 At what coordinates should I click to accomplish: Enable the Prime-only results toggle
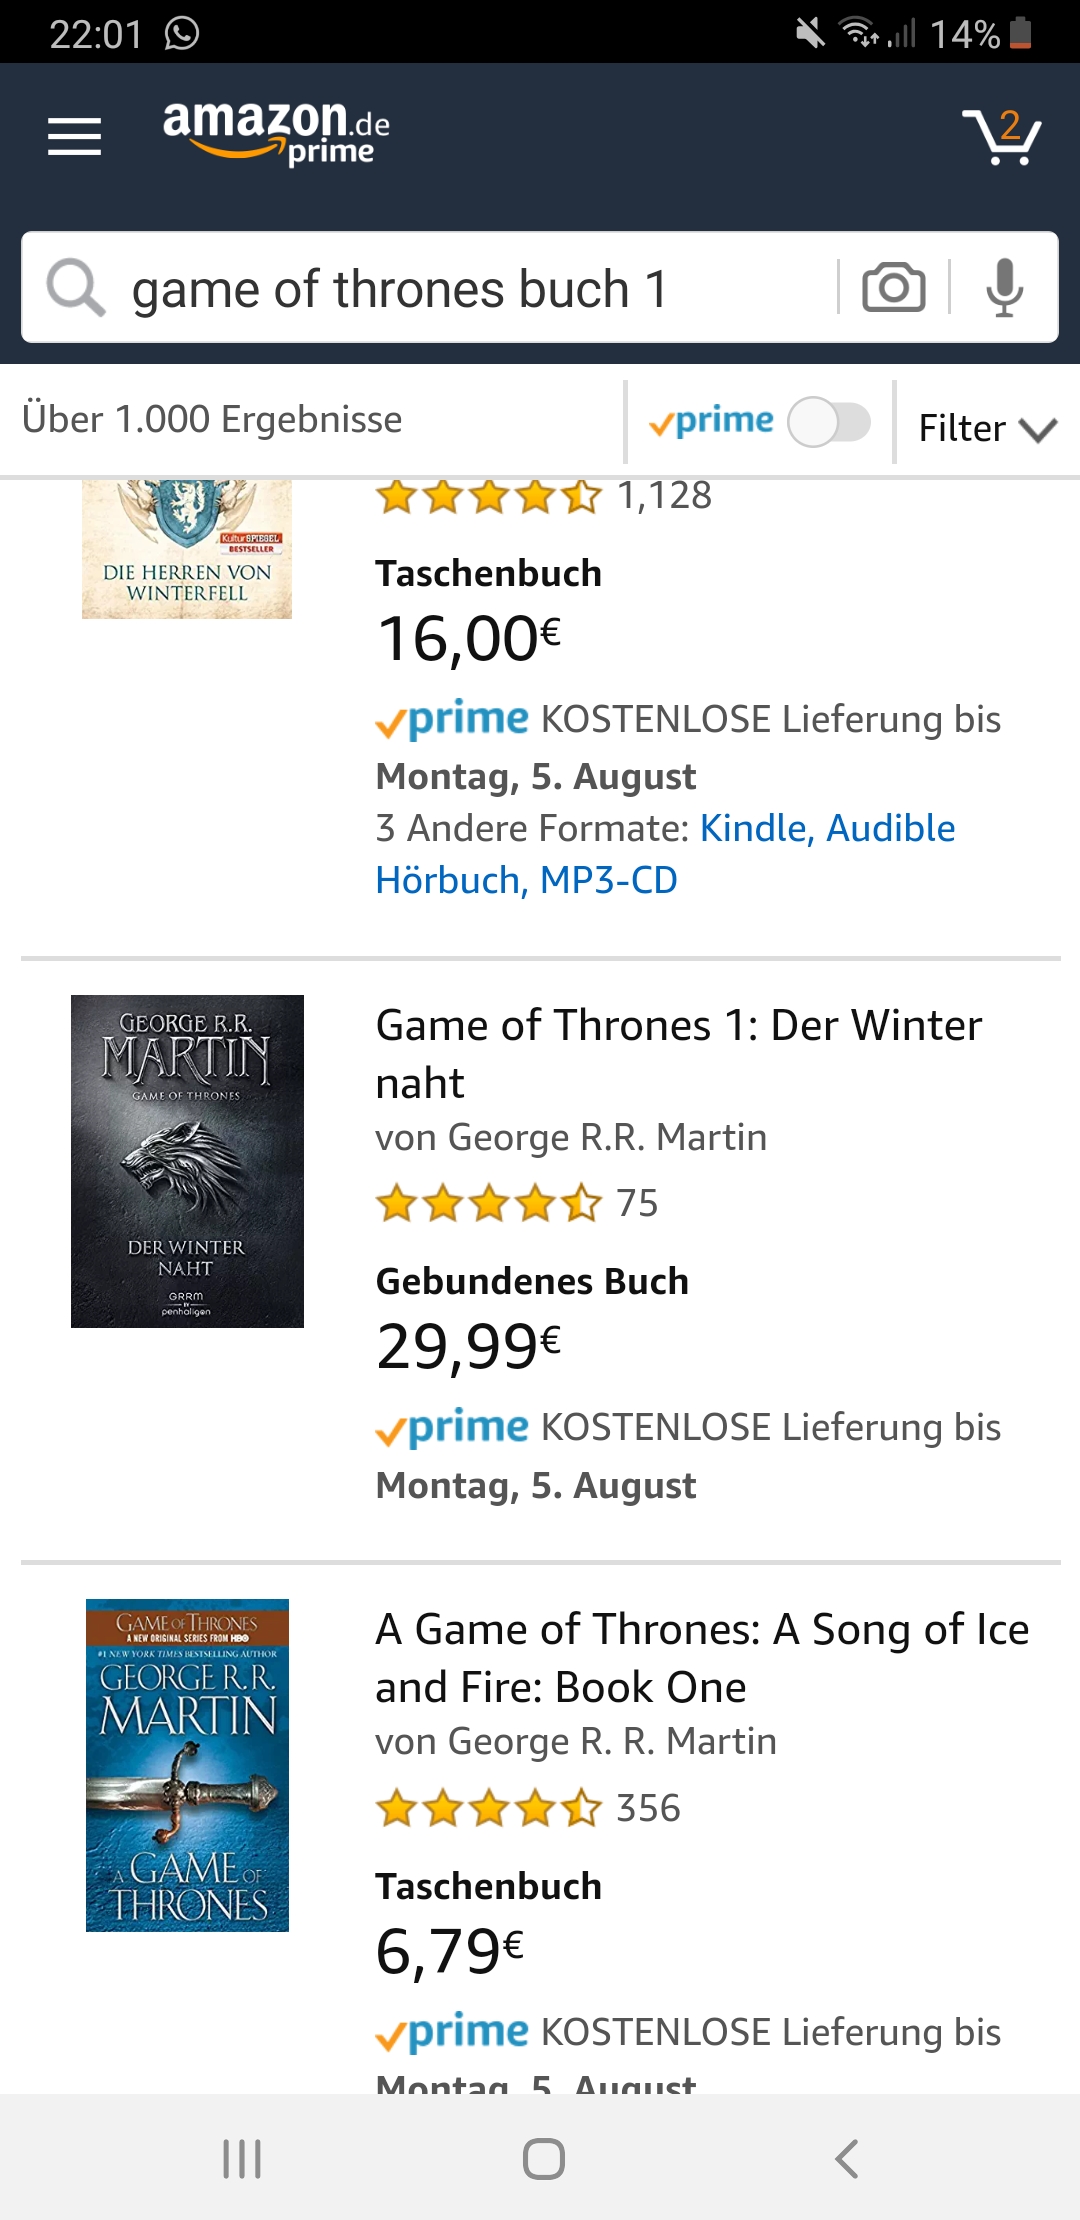(828, 422)
